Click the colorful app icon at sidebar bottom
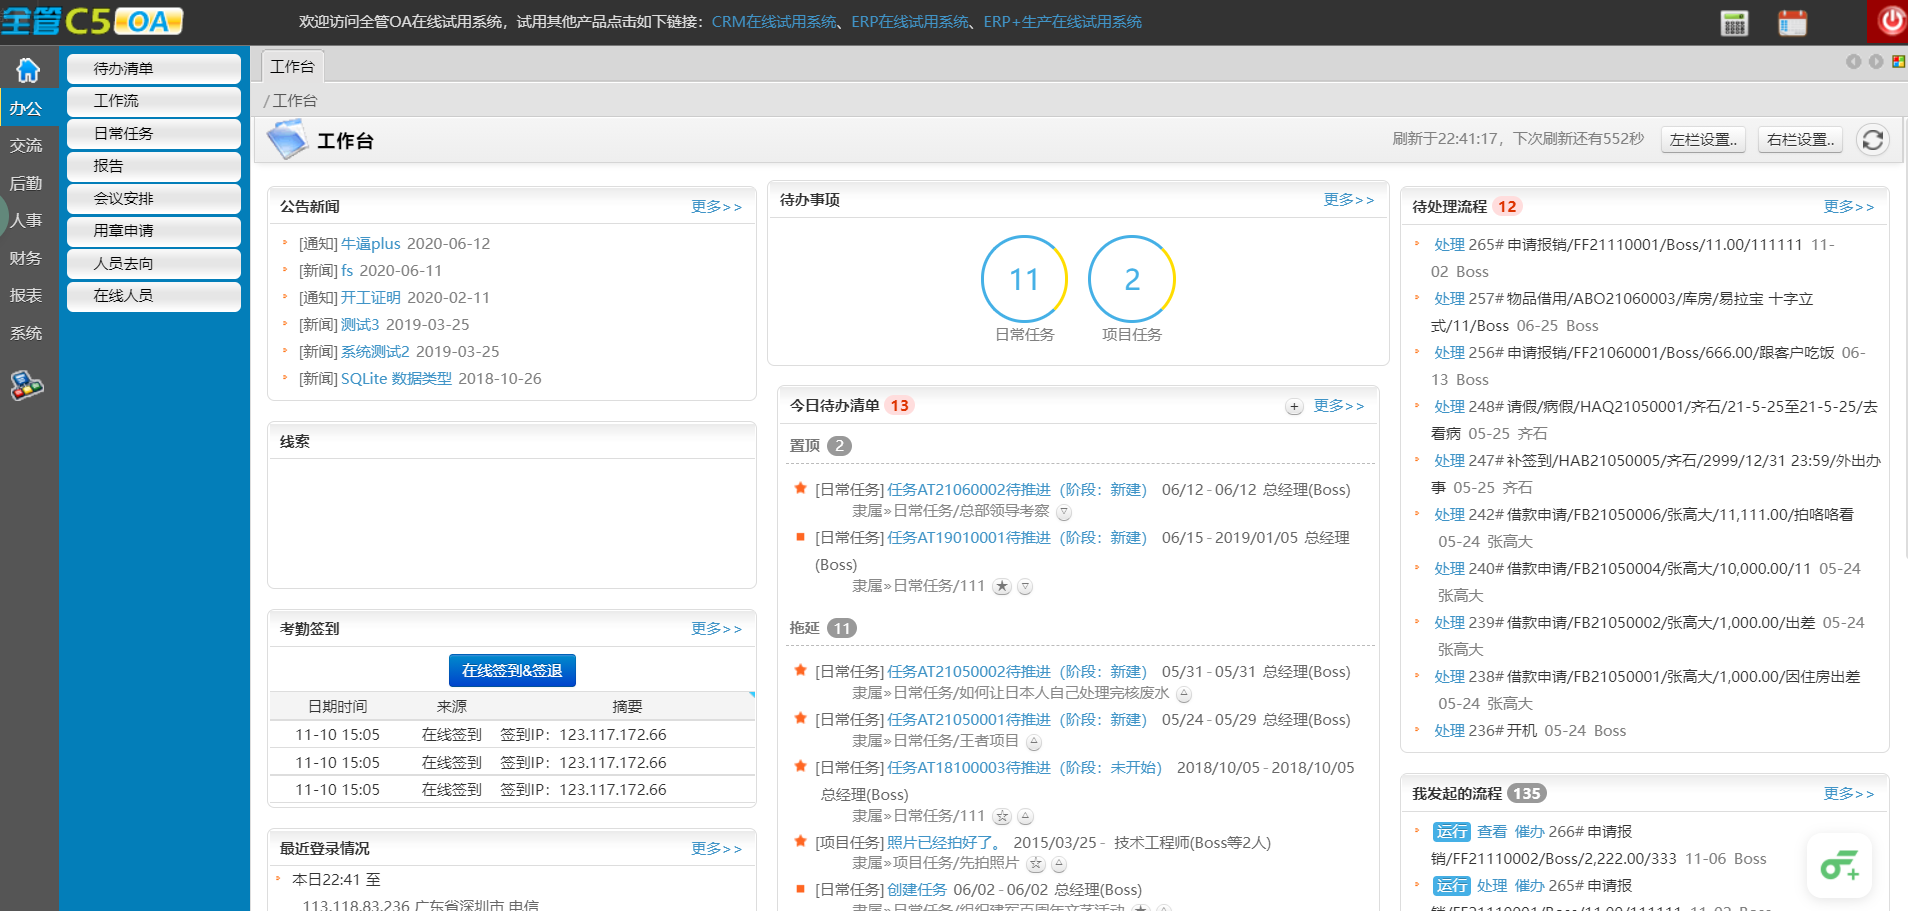The image size is (1908, 911). point(29,387)
